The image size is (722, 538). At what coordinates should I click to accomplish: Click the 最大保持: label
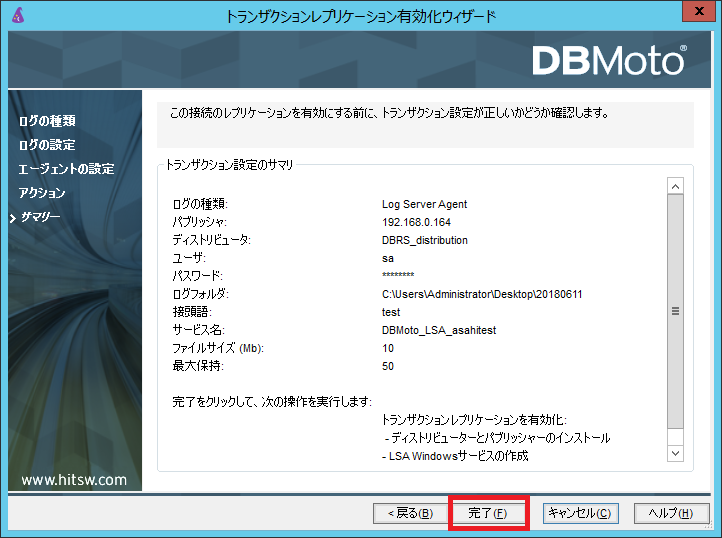pos(198,366)
